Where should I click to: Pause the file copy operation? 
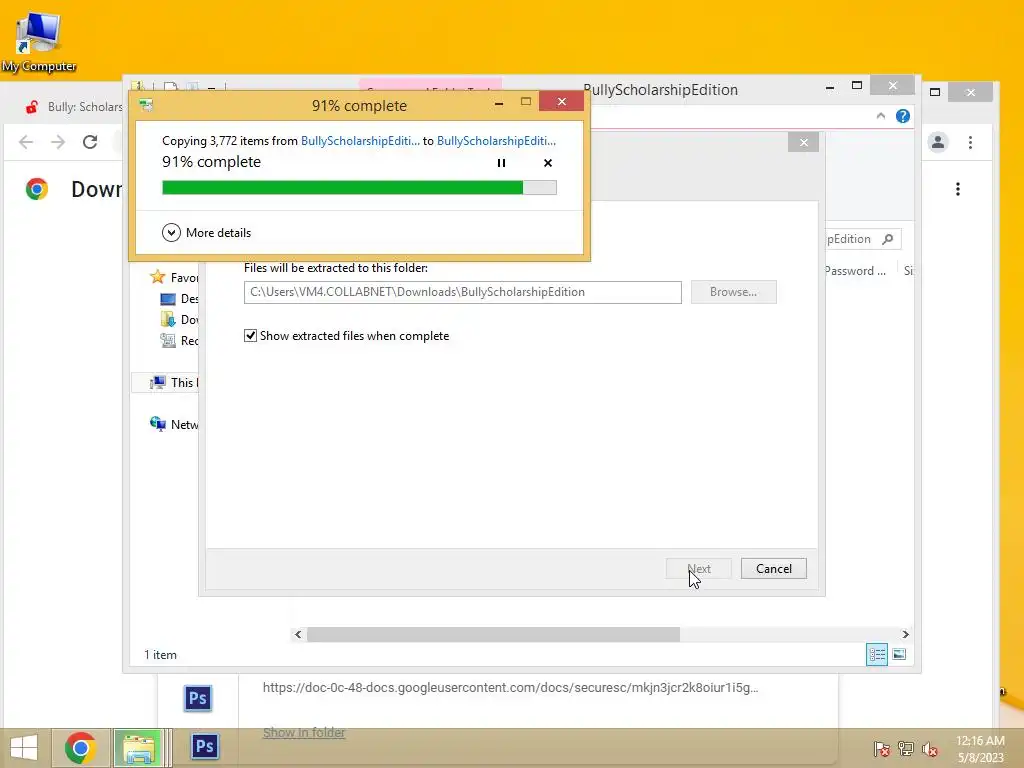click(x=501, y=163)
